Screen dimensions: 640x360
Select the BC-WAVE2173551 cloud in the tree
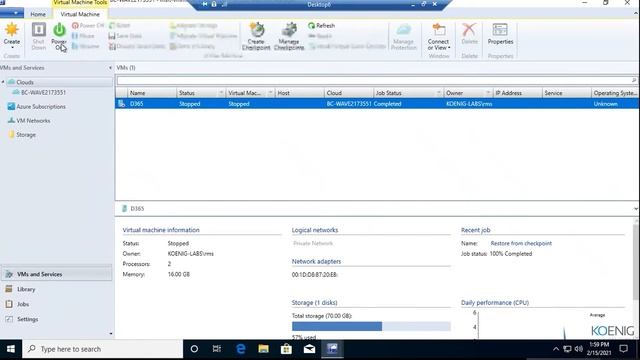coord(43,92)
